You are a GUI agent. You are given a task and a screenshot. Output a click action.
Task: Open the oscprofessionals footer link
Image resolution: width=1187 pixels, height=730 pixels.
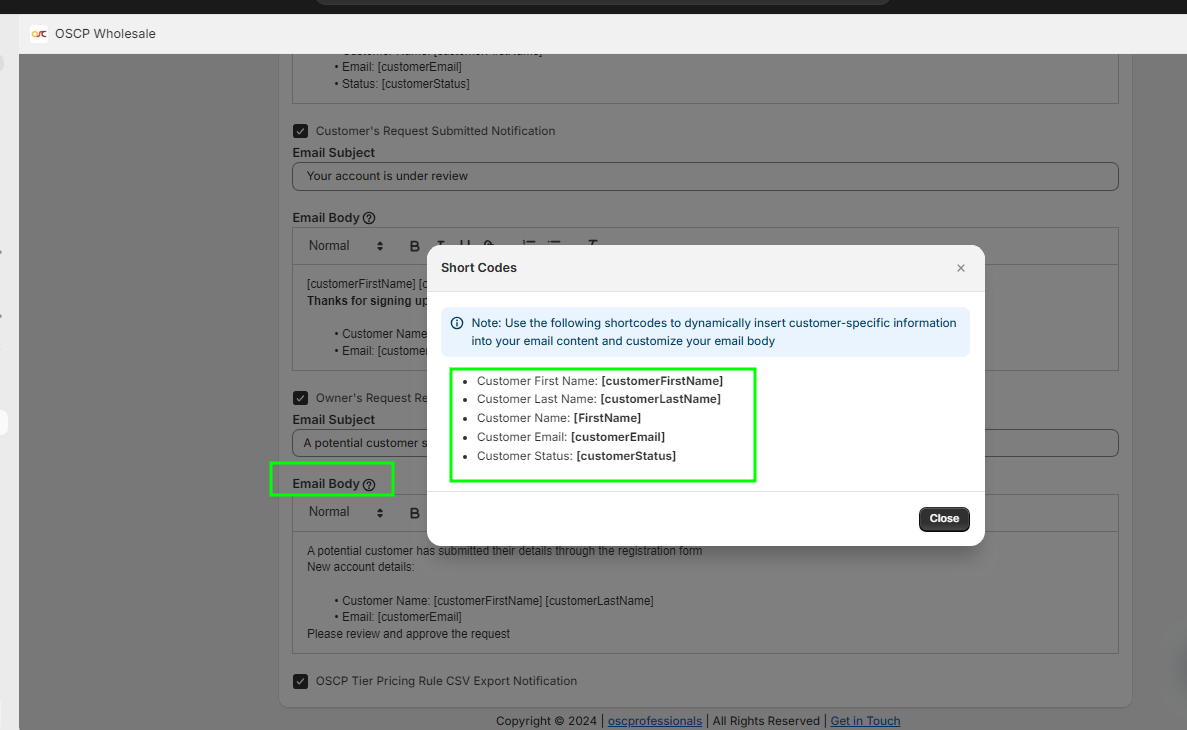[654, 721]
